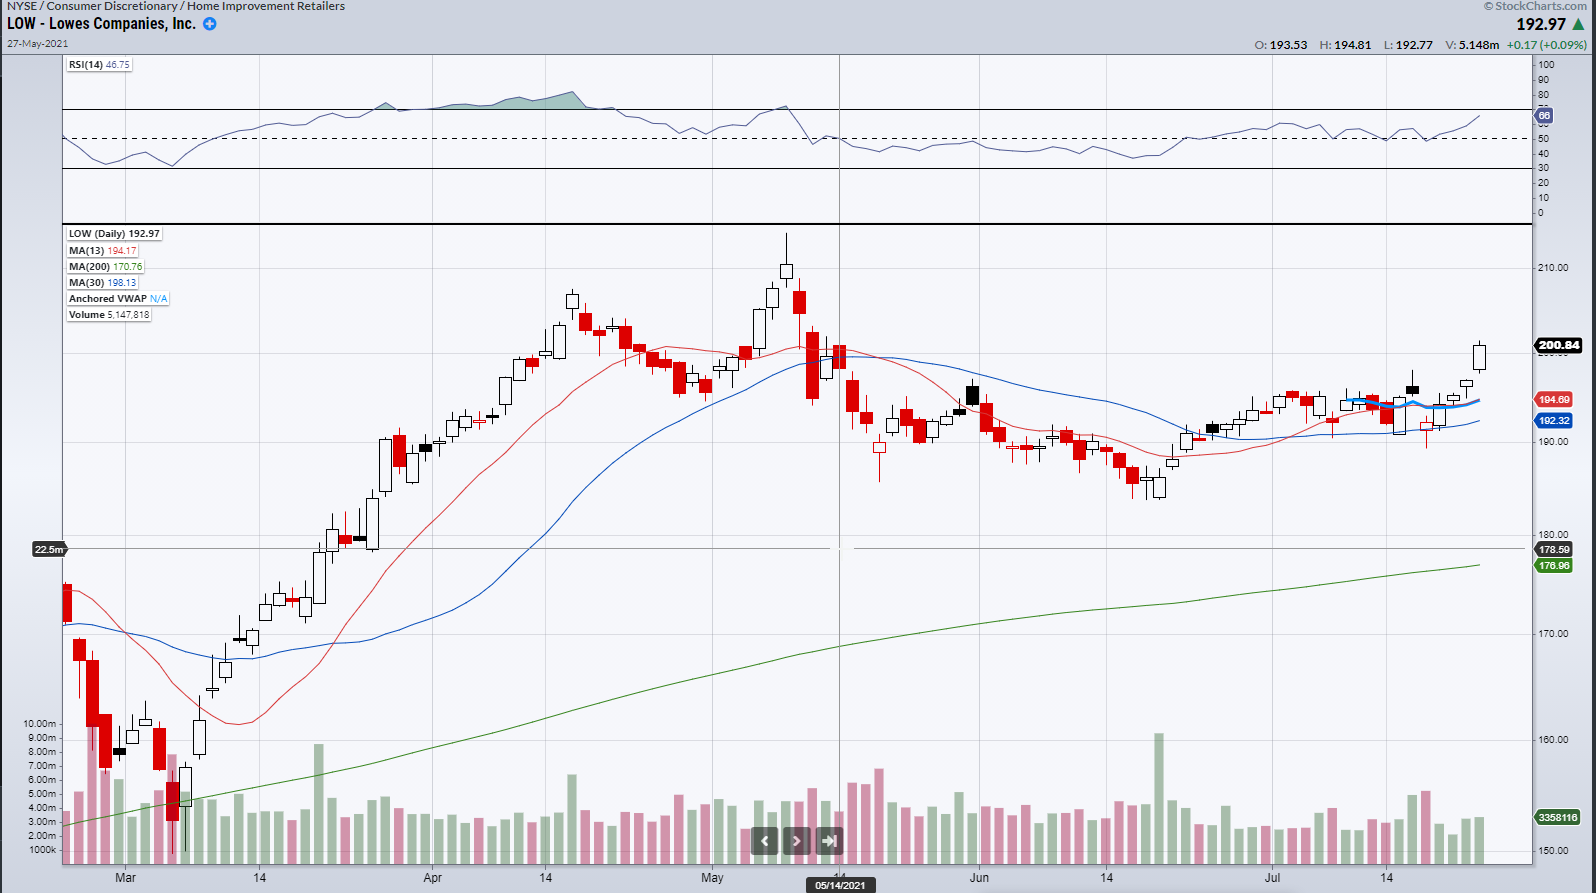This screenshot has height=893, width=1596.
Task: Select the MA(30) 198.13 legend entry
Action: tap(102, 282)
